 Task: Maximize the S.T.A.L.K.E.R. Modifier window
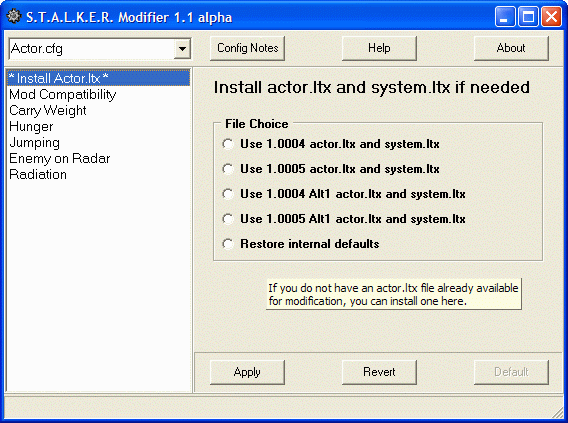[x=528, y=17]
